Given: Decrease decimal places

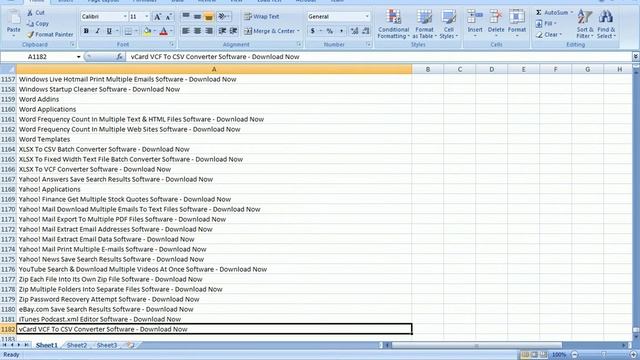Looking at the screenshot, I should point(366,31).
